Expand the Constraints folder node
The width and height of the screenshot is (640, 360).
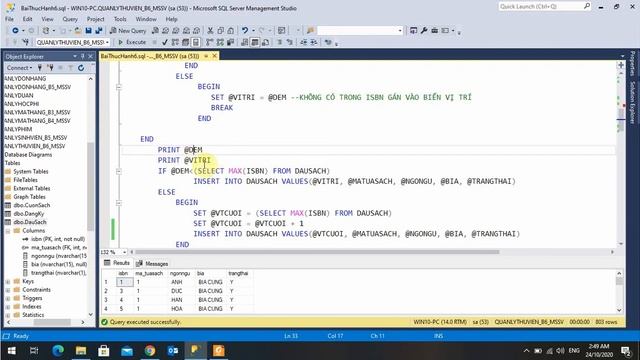8,290
